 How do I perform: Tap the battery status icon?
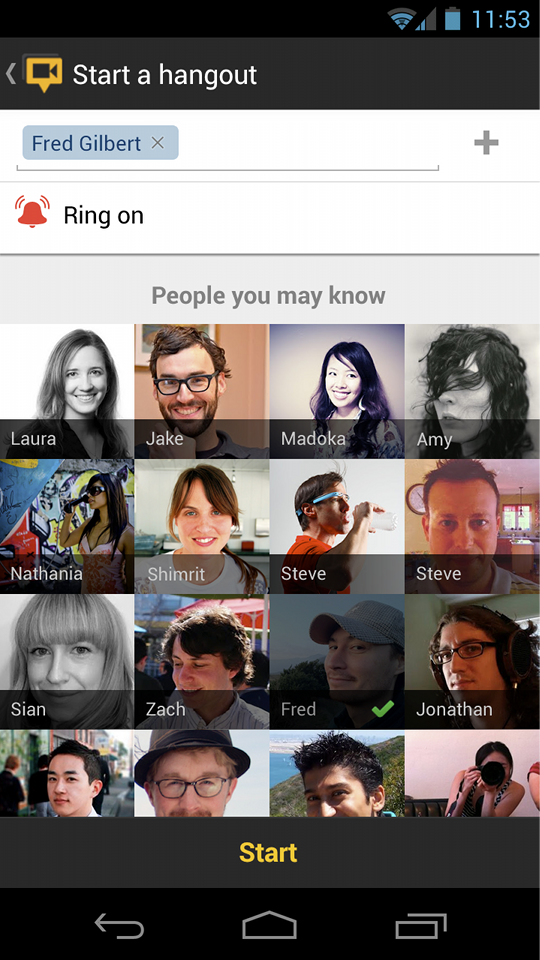(x=452, y=18)
